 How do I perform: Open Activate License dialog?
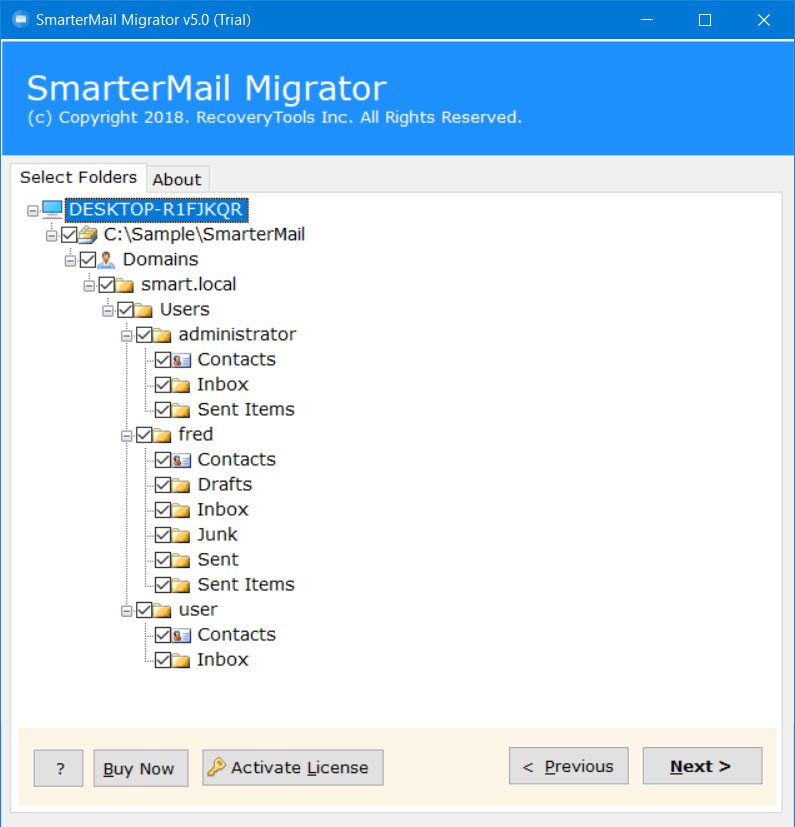(x=293, y=767)
